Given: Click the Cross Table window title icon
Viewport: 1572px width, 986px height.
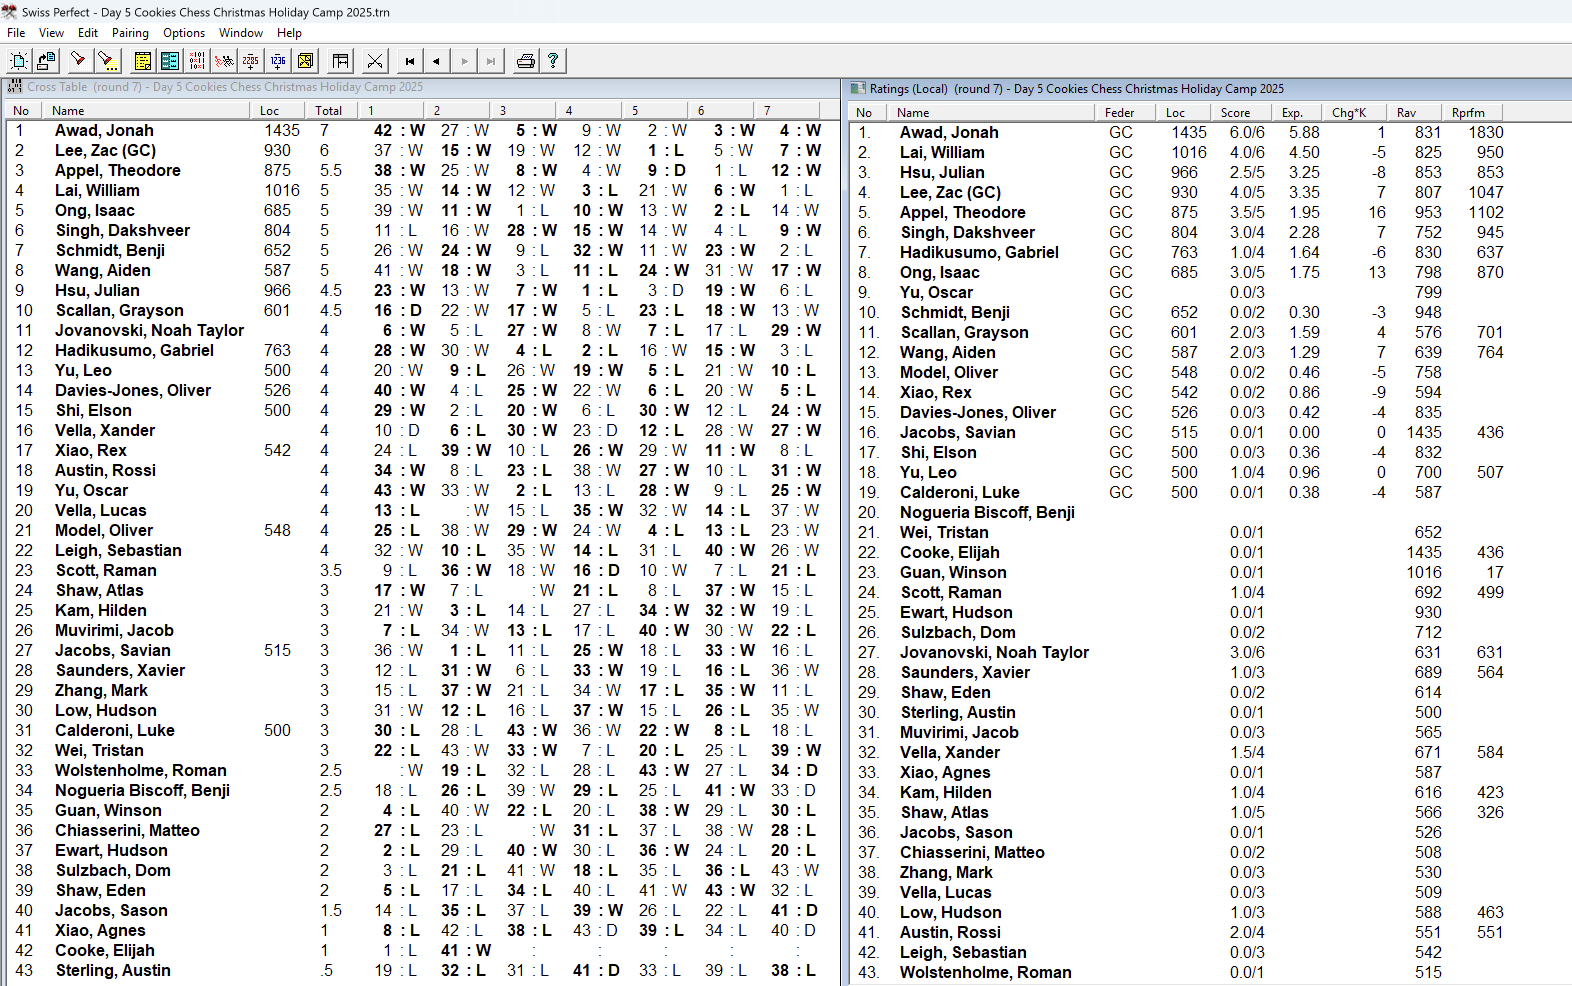Looking at the screenshot, I should coord(15,87).
